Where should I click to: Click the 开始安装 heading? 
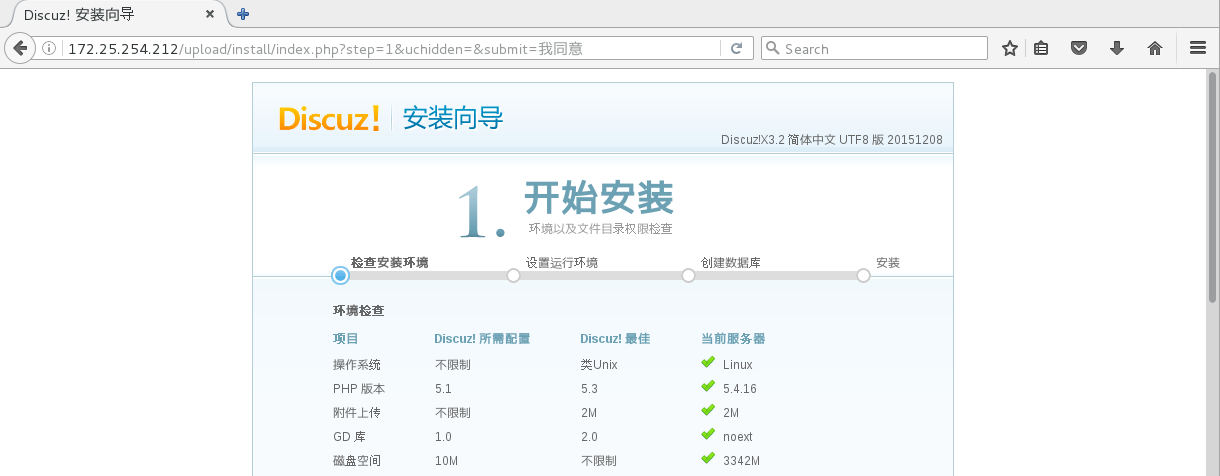(599, 198)
